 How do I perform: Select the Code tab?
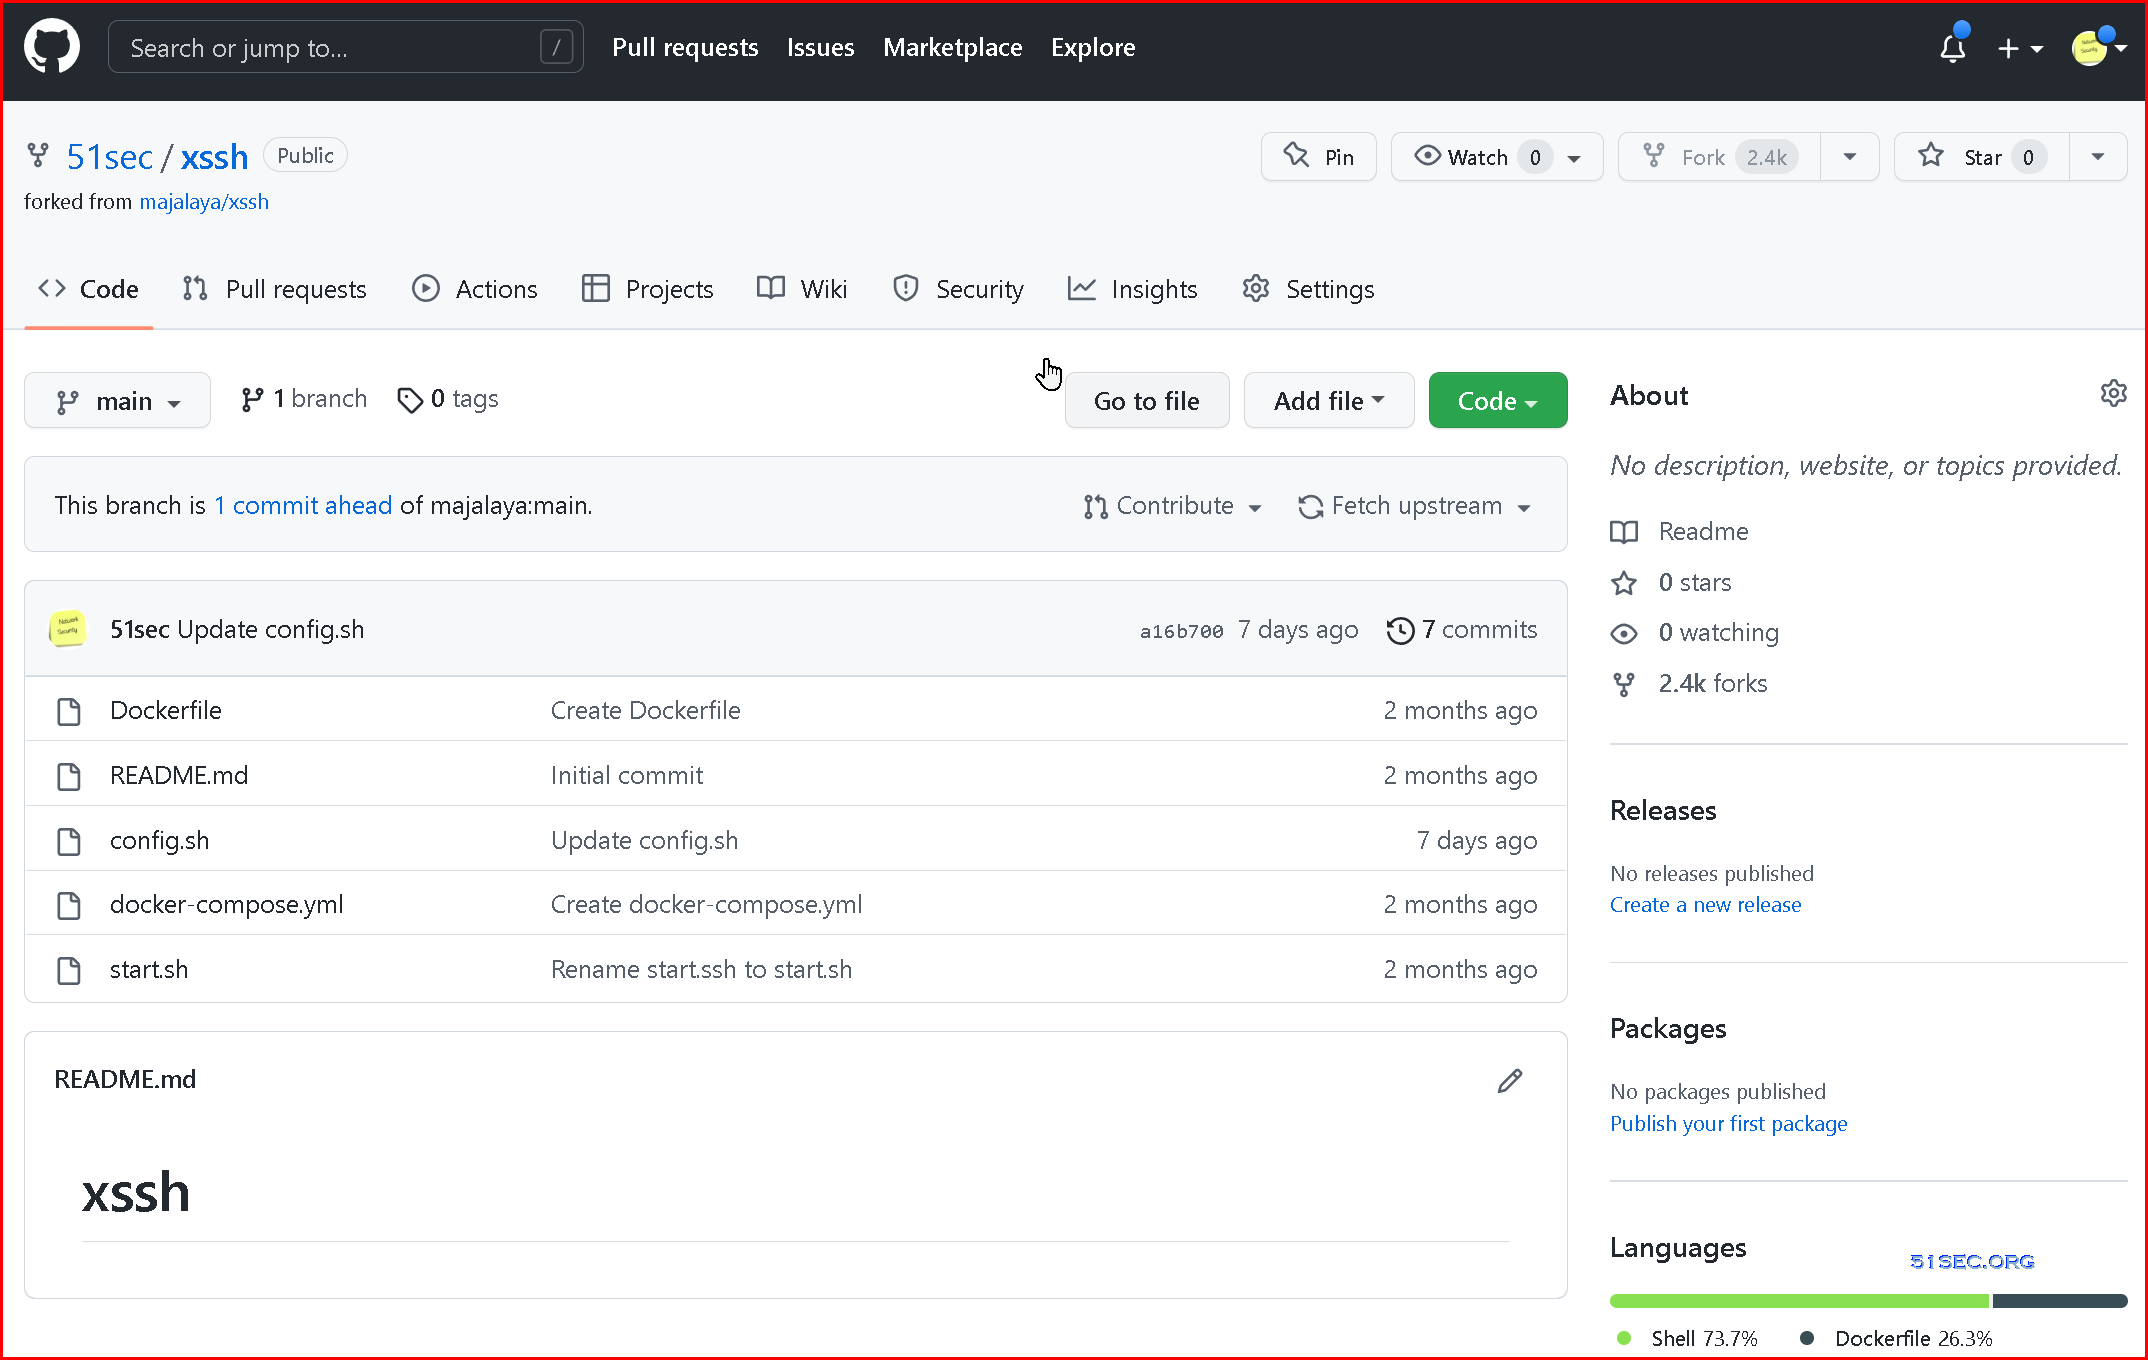88,289
